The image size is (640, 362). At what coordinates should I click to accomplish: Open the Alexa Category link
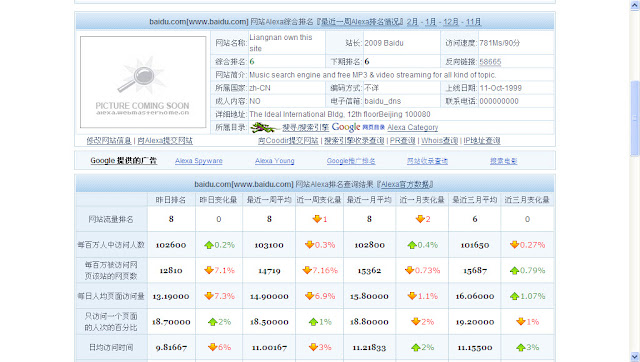click(x=413, y=128)
